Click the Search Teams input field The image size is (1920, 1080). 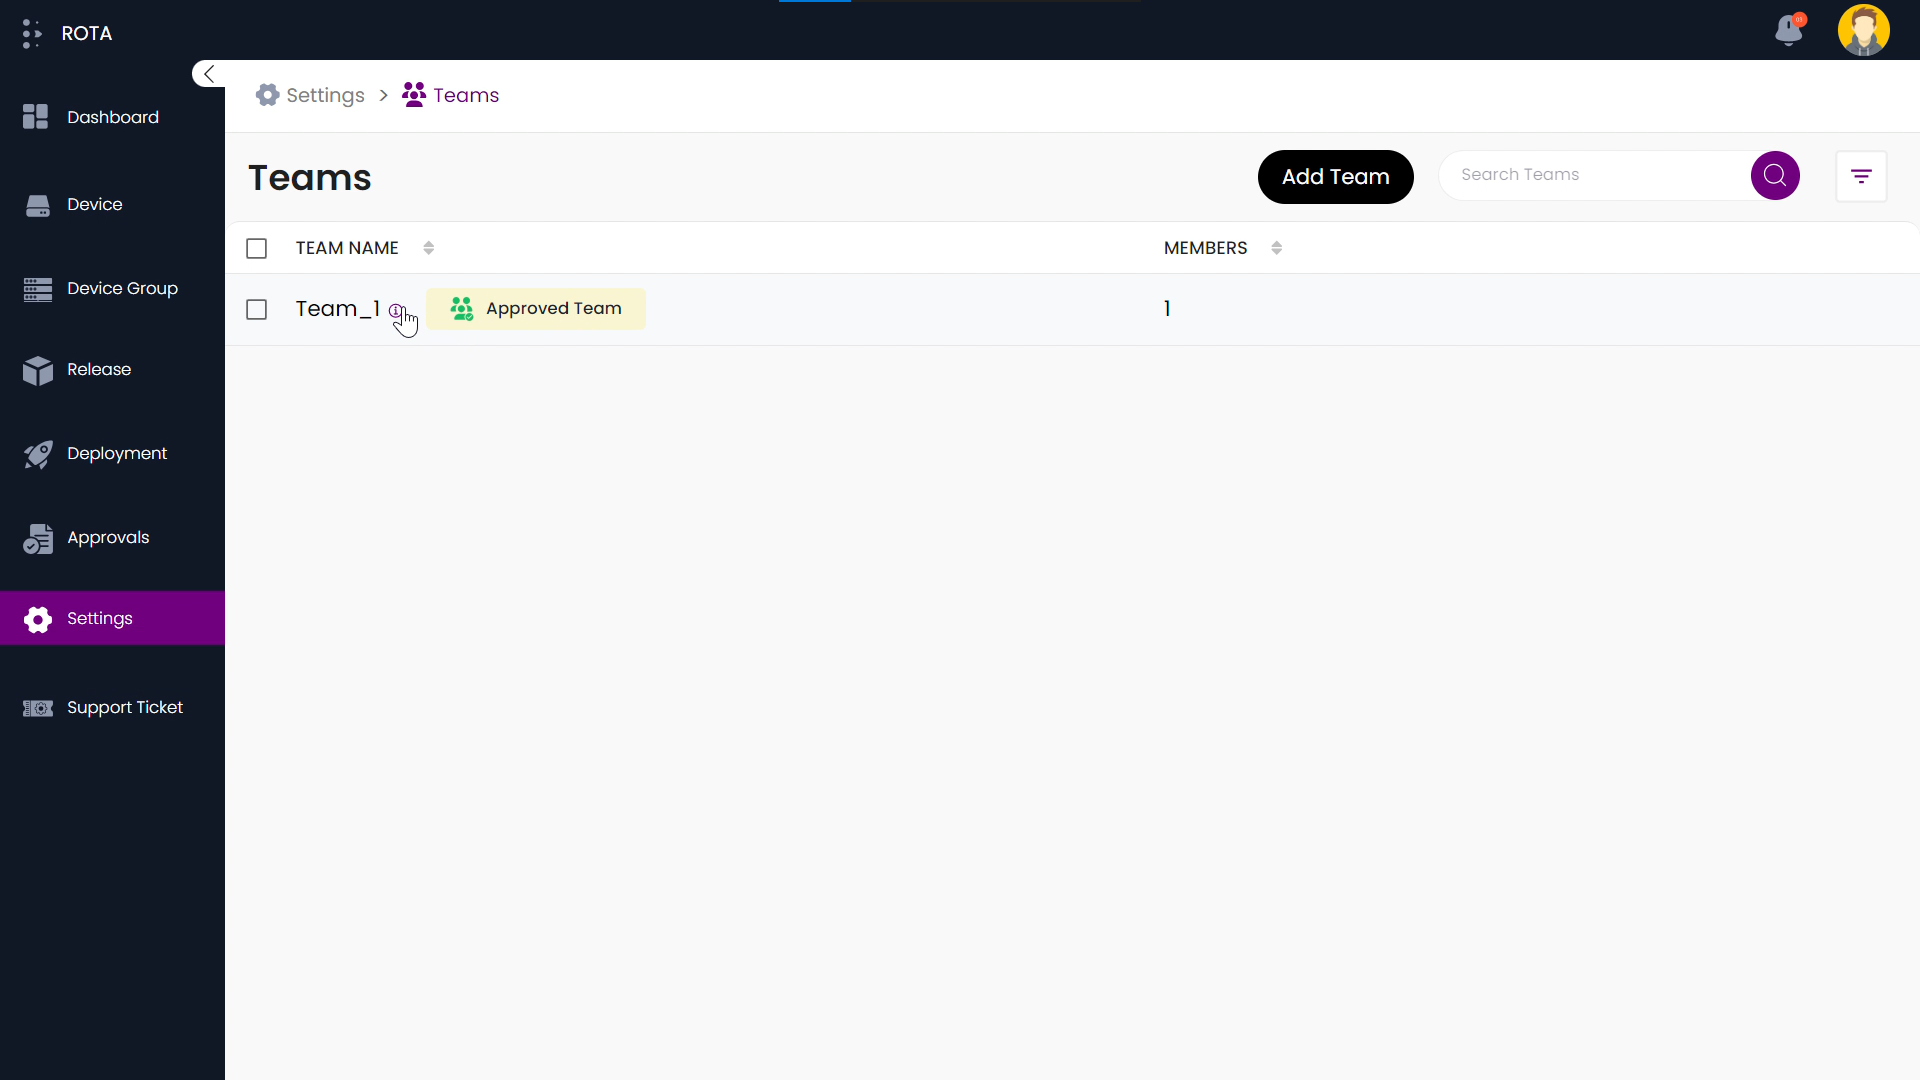tap(1594, 175)
